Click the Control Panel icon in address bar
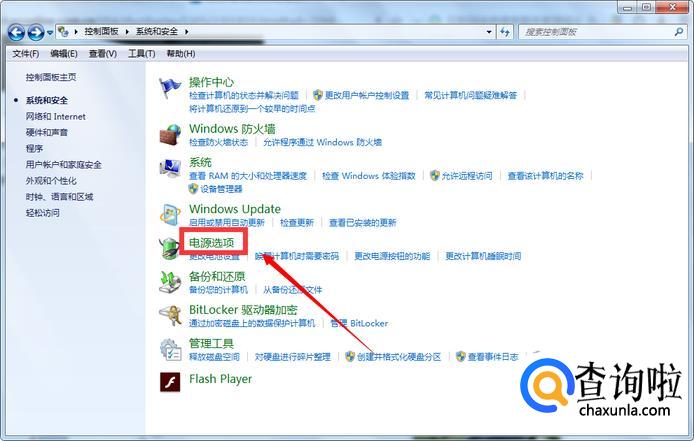 point(63,31)
